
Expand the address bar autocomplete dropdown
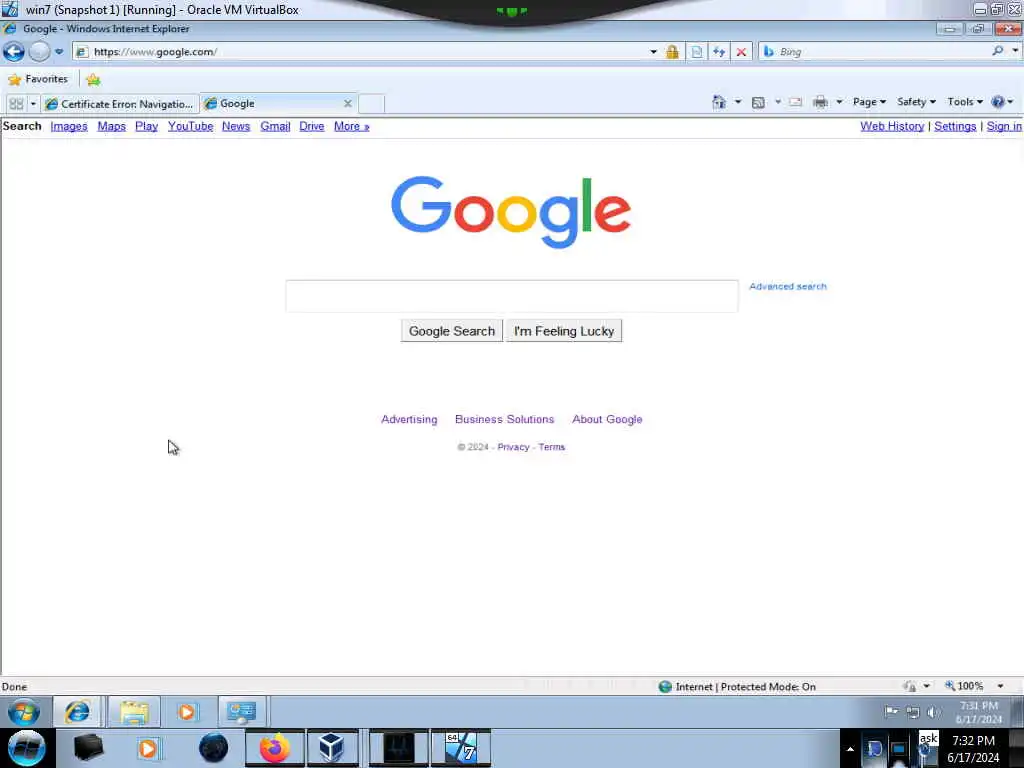[653, 52]
